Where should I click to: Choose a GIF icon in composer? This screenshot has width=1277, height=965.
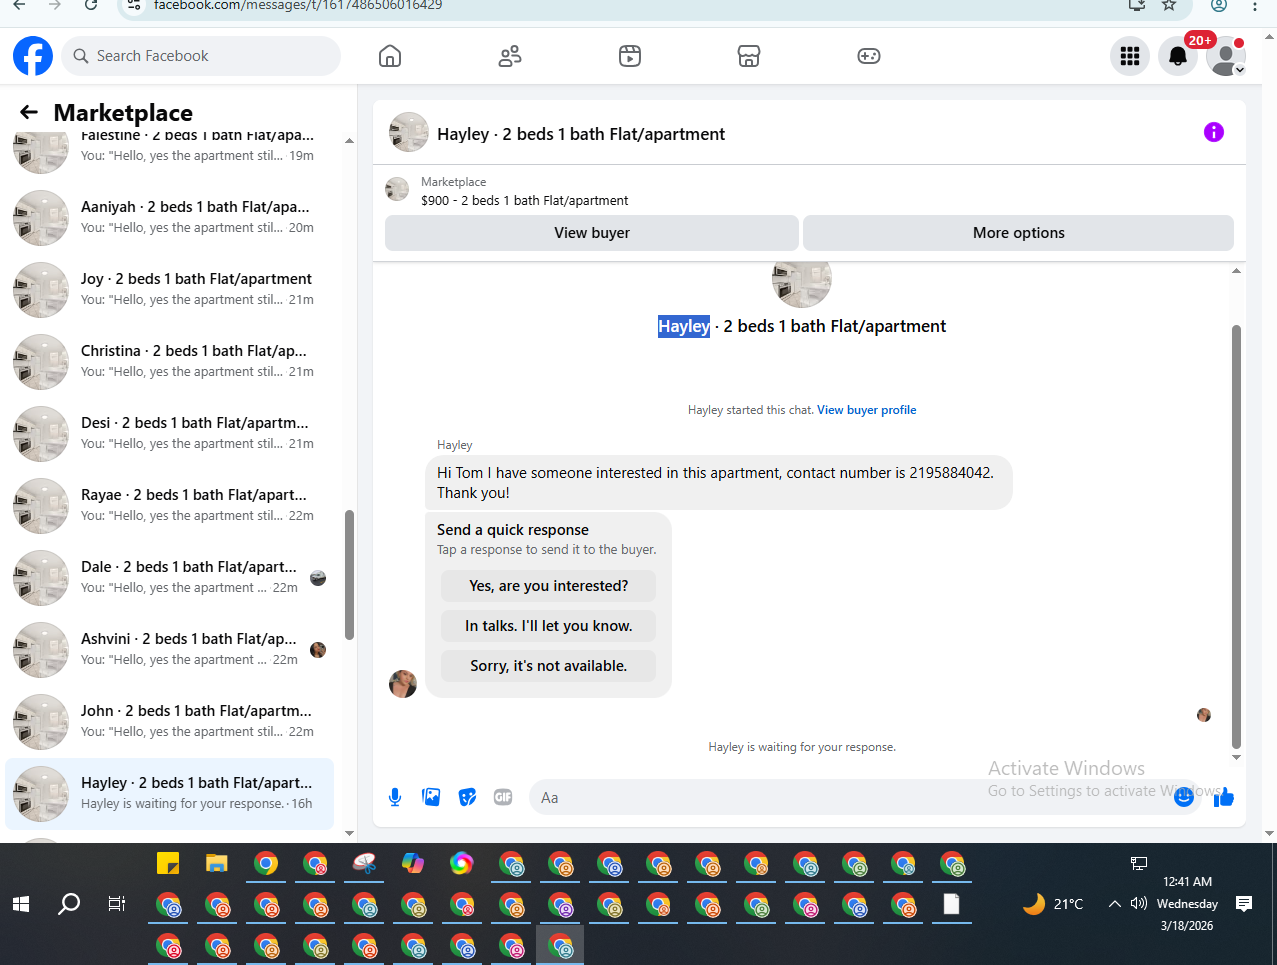point(503,797)
